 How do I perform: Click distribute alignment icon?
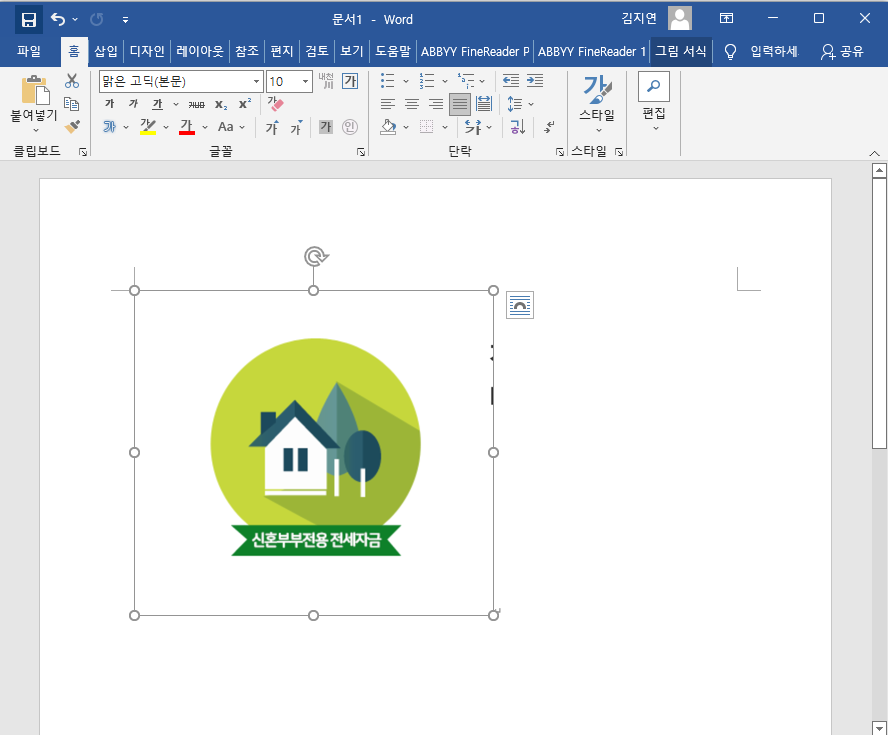(484, 104)
